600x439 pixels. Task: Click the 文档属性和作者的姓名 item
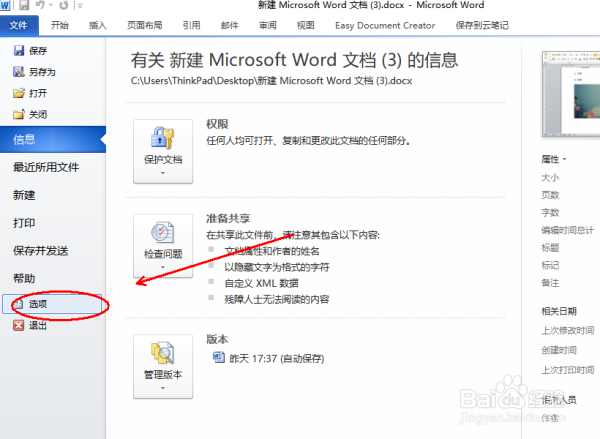coord(272,251)
